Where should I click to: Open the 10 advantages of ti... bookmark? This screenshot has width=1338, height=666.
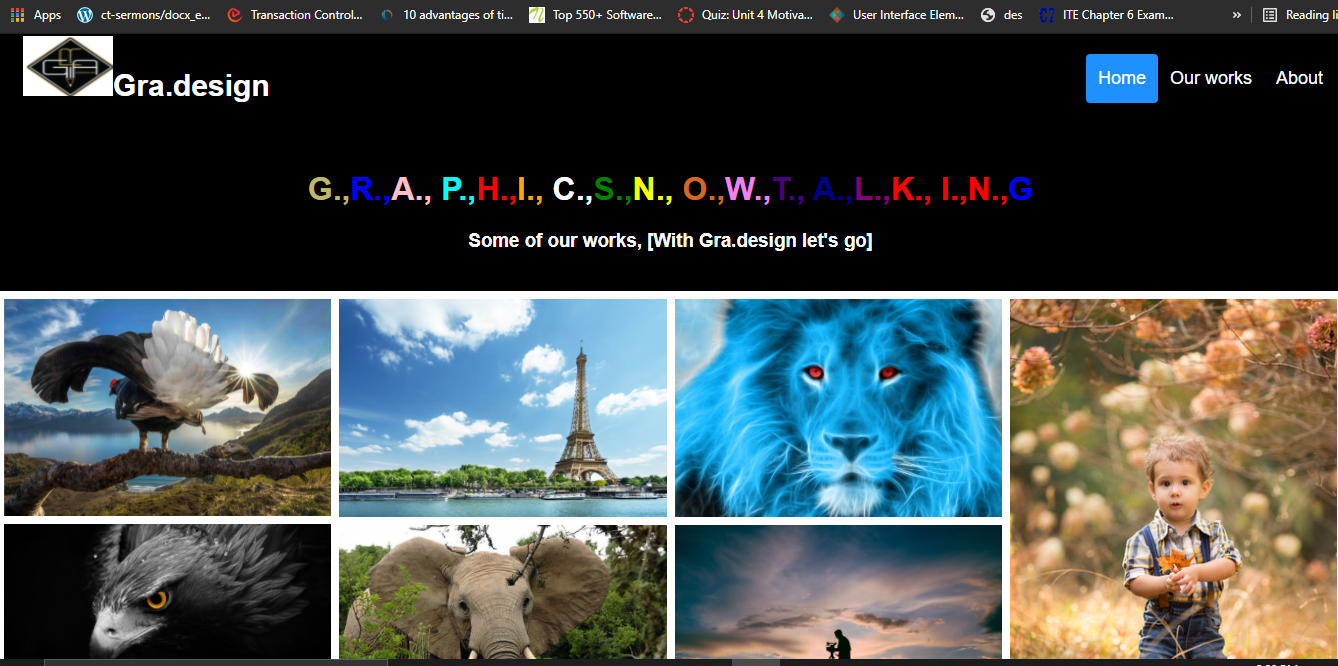(446, 15)
